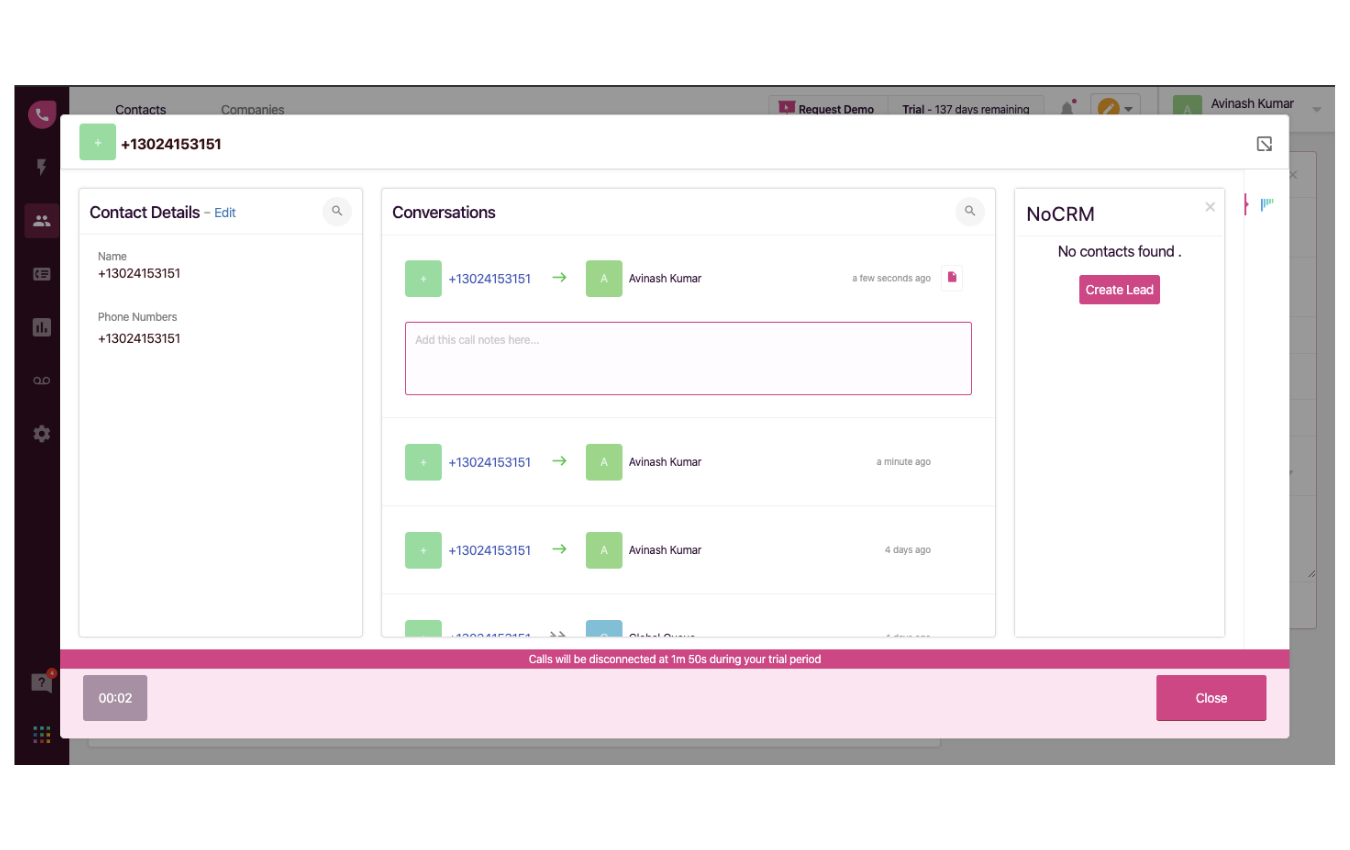Viewport: 1350px width, 850px height.
Task: Open the Contacts people icon in sidebar
Action: point(41,220)
